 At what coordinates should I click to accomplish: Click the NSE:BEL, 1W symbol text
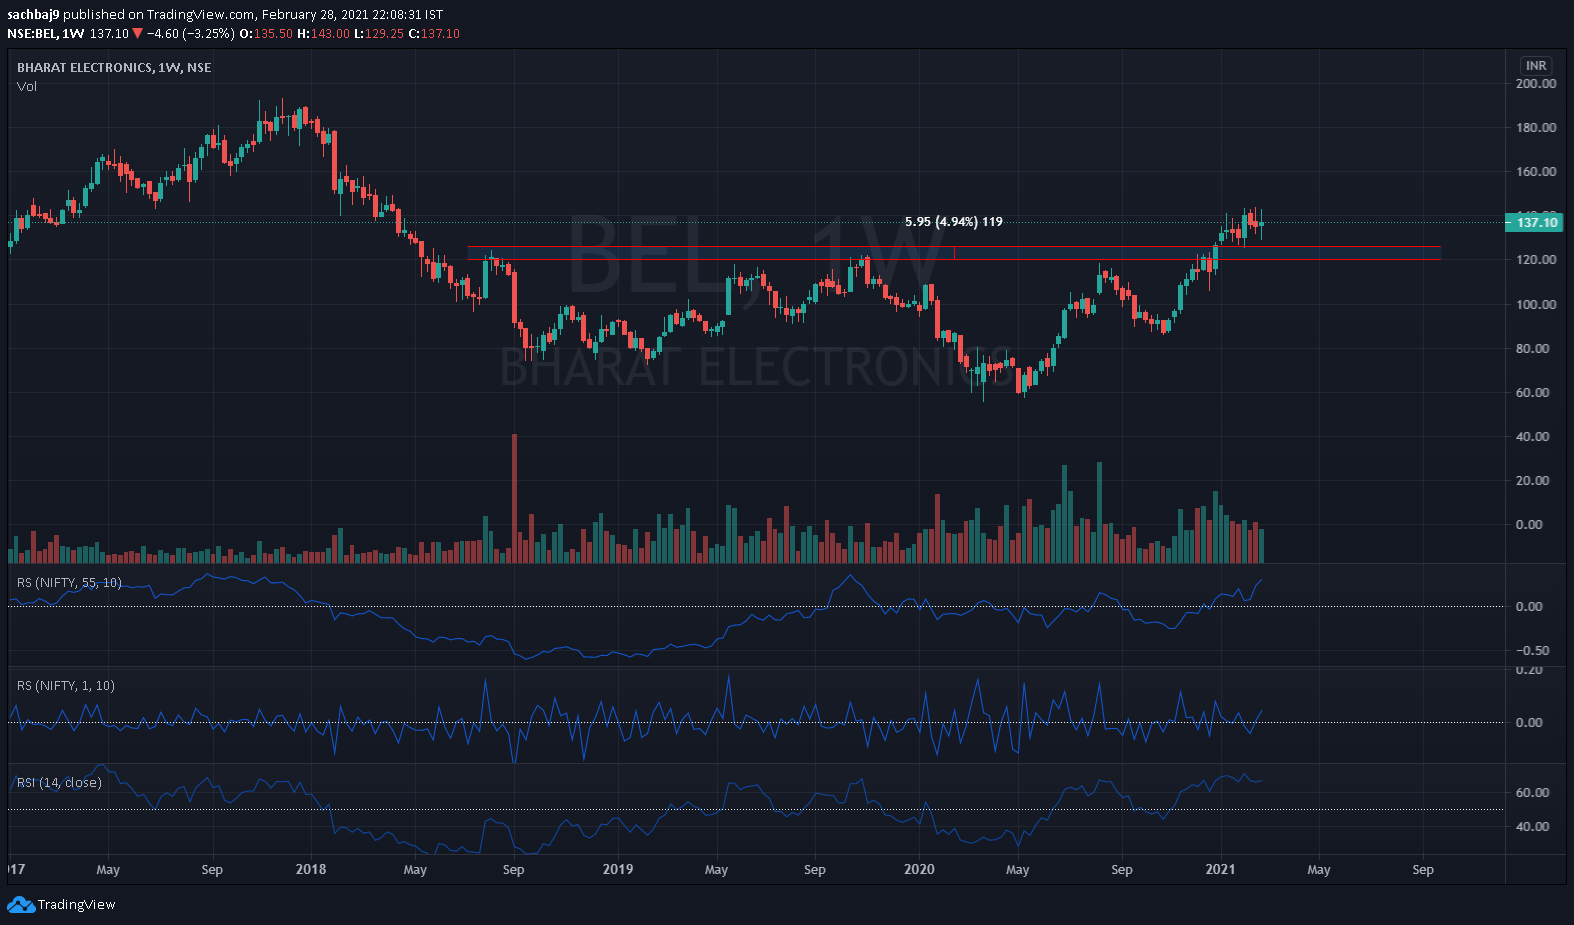point(45,33)
